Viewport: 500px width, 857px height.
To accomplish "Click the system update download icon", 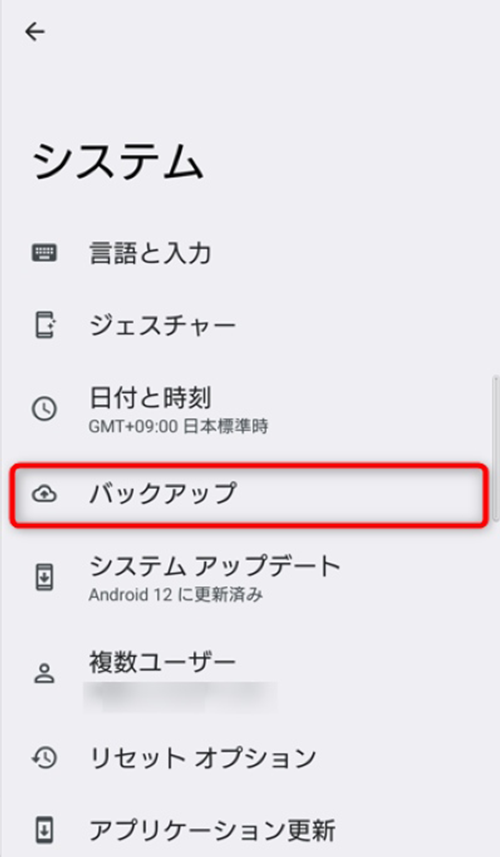I will (44, 578).
